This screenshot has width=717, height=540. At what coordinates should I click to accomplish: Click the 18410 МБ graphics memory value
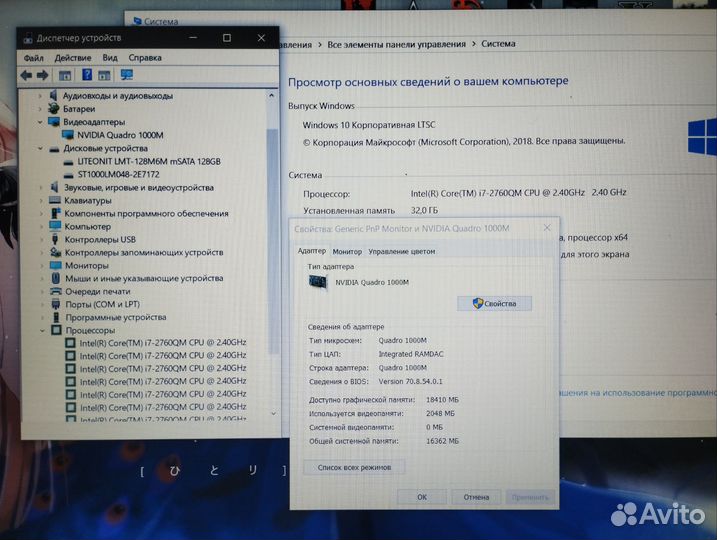click(442, 400)
